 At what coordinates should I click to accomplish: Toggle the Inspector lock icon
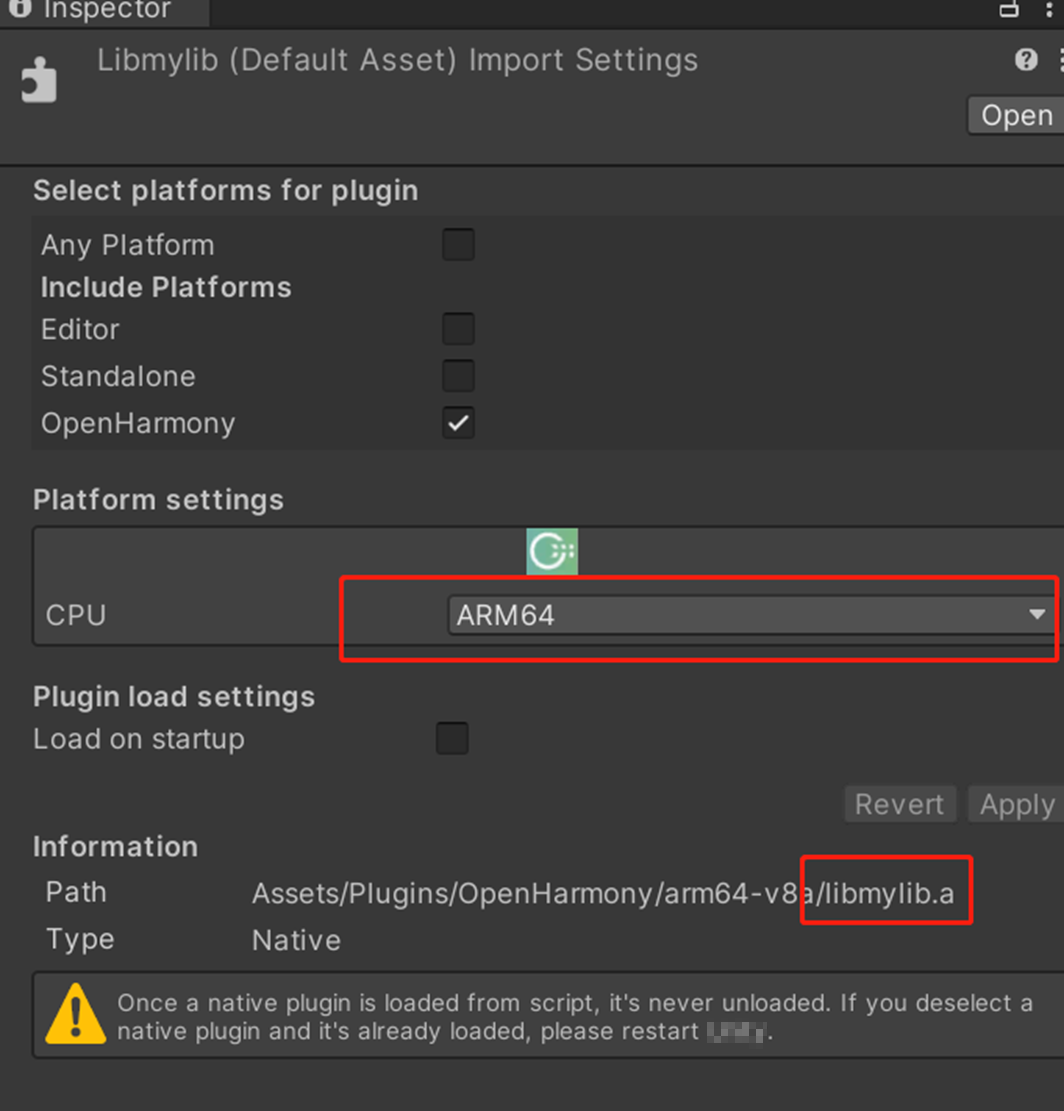[1009, 9]
